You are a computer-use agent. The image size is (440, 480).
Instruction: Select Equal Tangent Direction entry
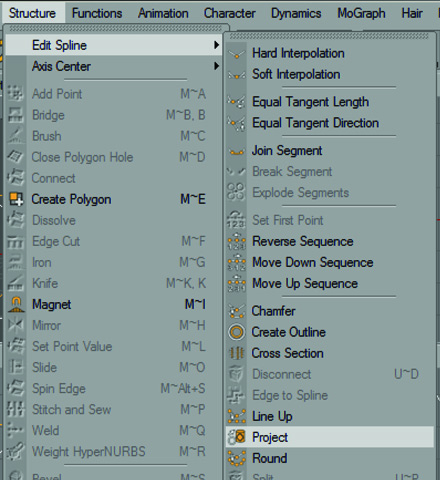[x=315, y=123]
